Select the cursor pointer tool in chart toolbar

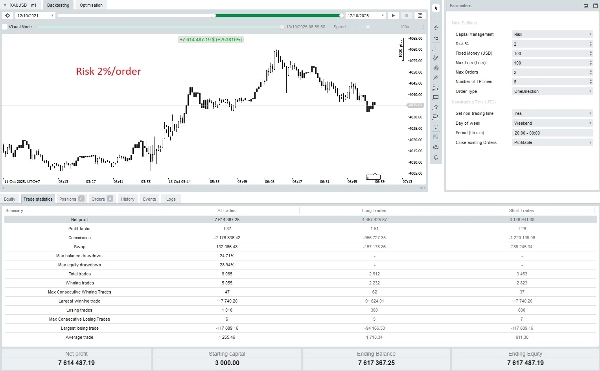[x=436, y=8]
